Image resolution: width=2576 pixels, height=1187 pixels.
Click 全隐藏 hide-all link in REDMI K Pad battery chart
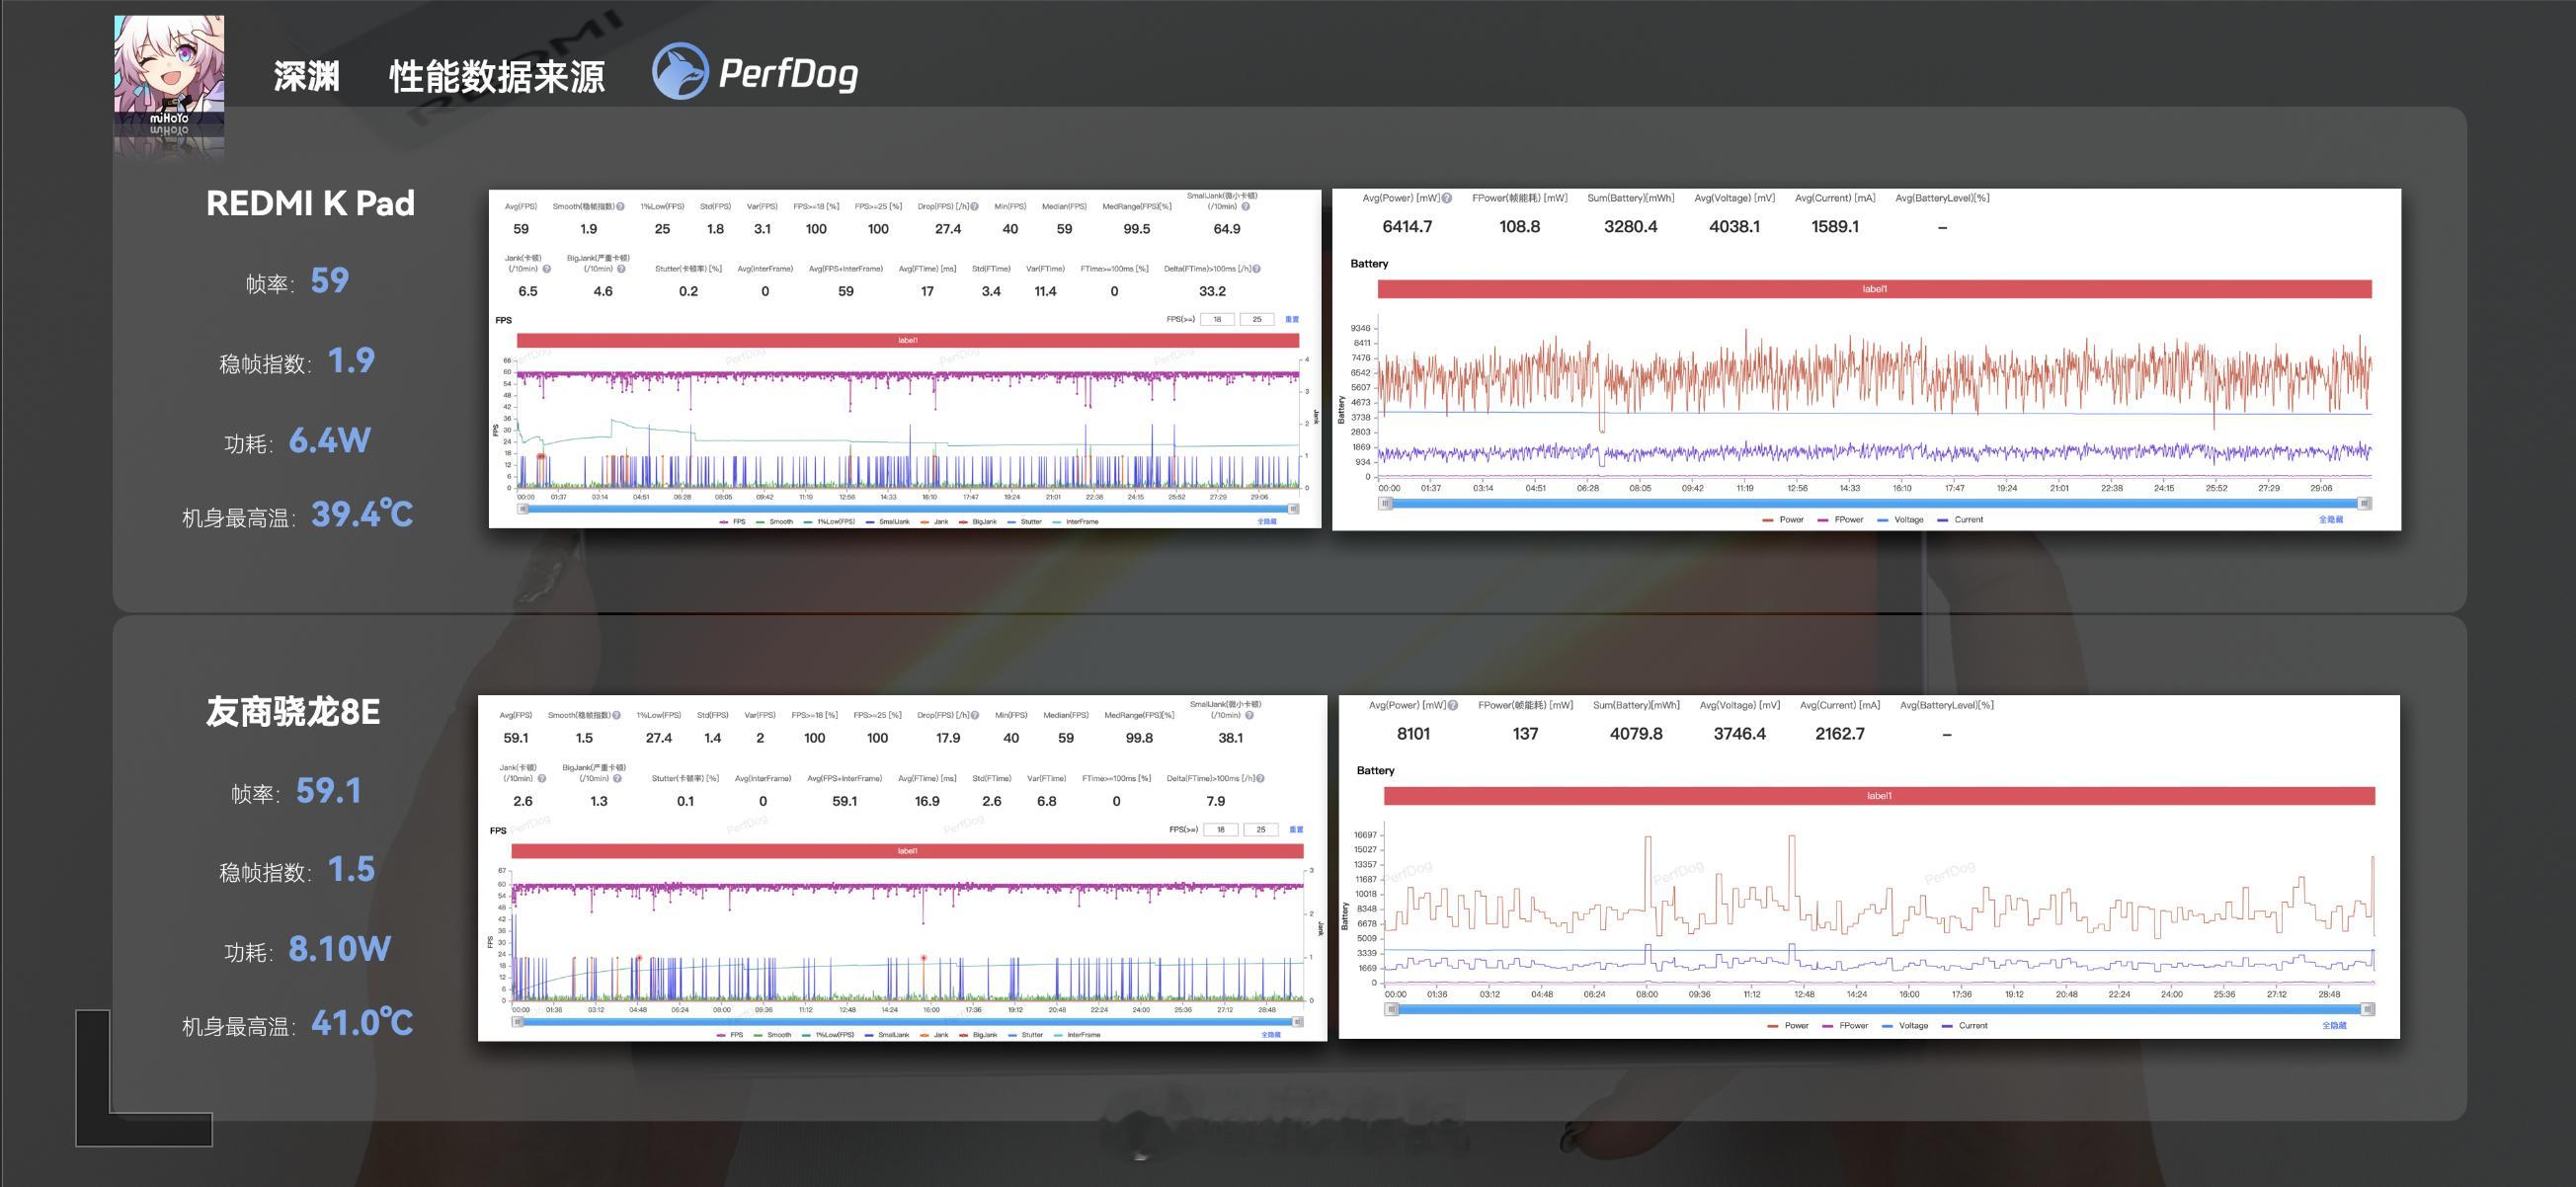click(x=2330, y=519)
